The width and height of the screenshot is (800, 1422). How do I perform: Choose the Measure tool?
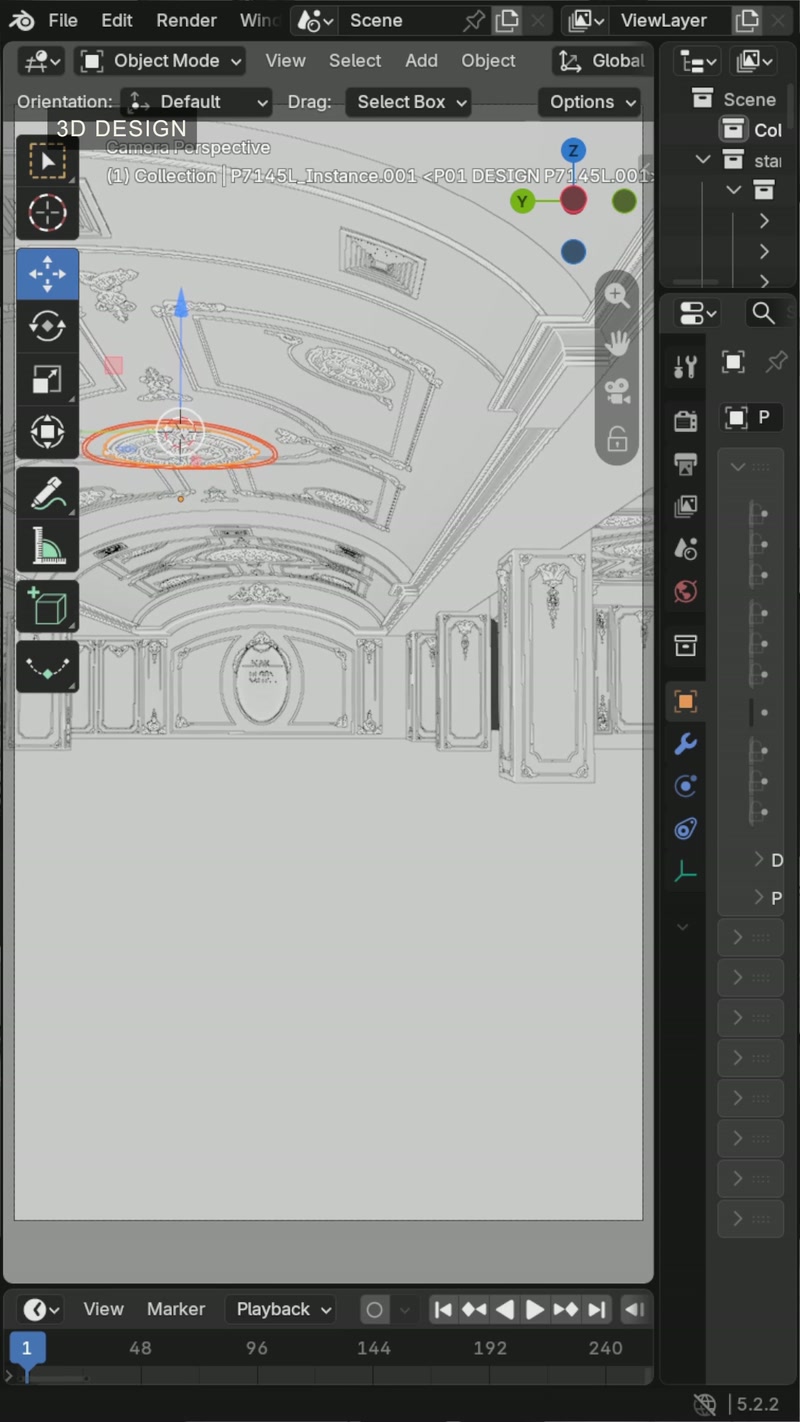[x=47, y=546]
